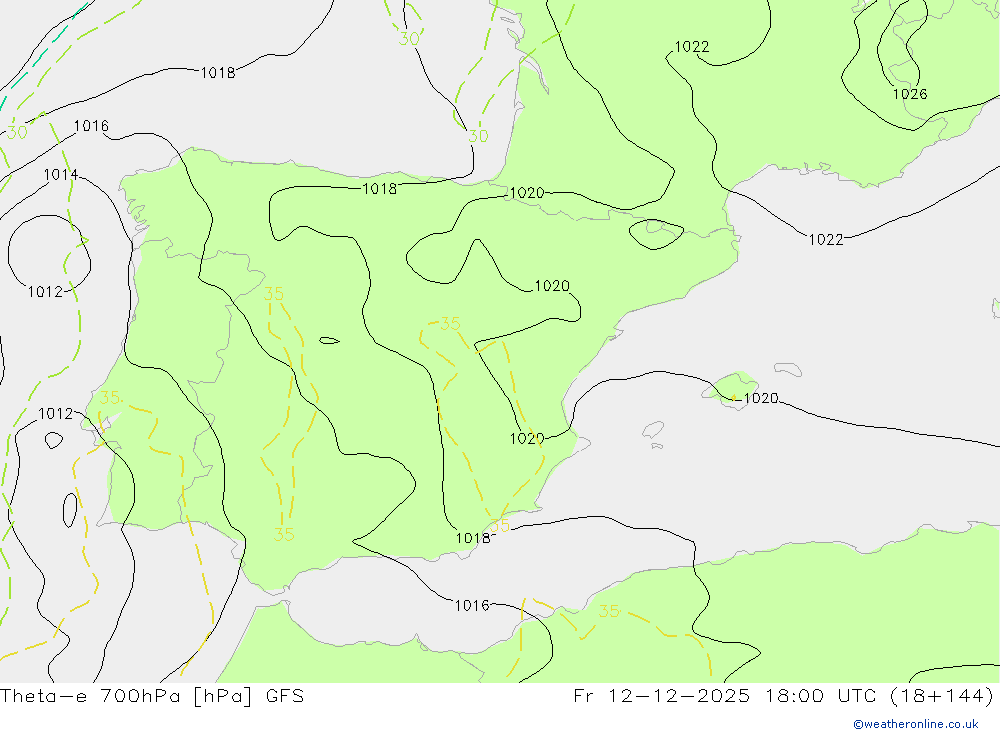Click the 1018 label on Spain's north coast
The width and height of the screenshot is (1000, 733).
(379, 189)
